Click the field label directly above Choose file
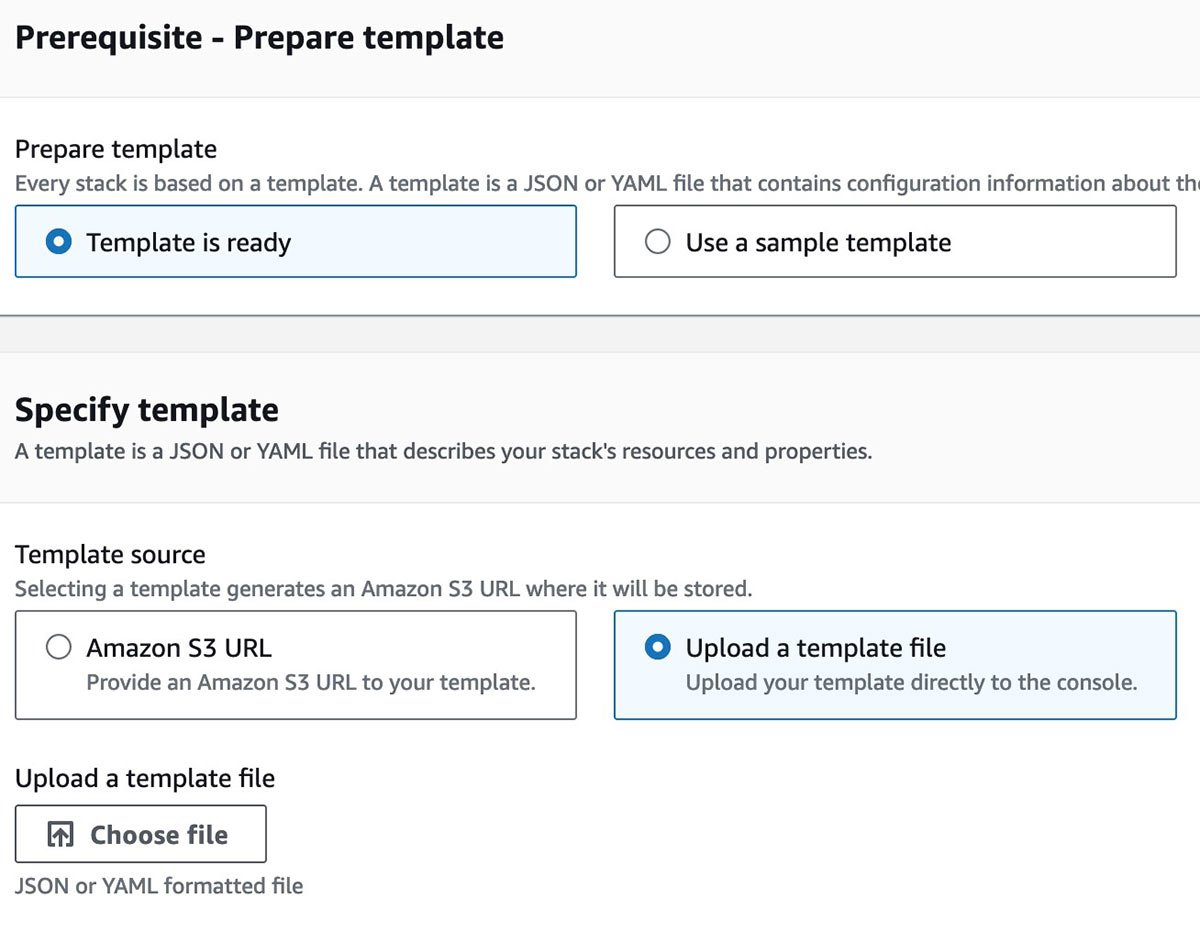The image size is (1200, 932). [x=145, y=778]
